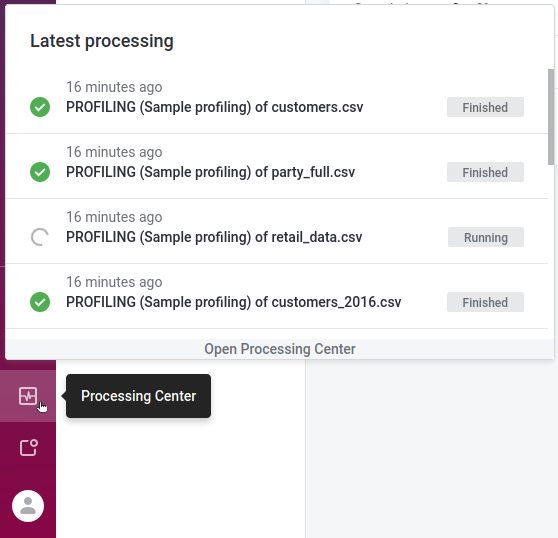Click the Processing Center tooltip label
Image resolution: width=558 pixels, height=538 pixels.
point(138,396)
